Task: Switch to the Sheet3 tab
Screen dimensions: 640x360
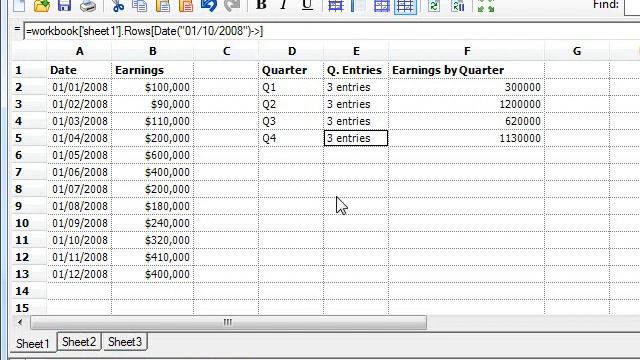Action: click(125, 342)
